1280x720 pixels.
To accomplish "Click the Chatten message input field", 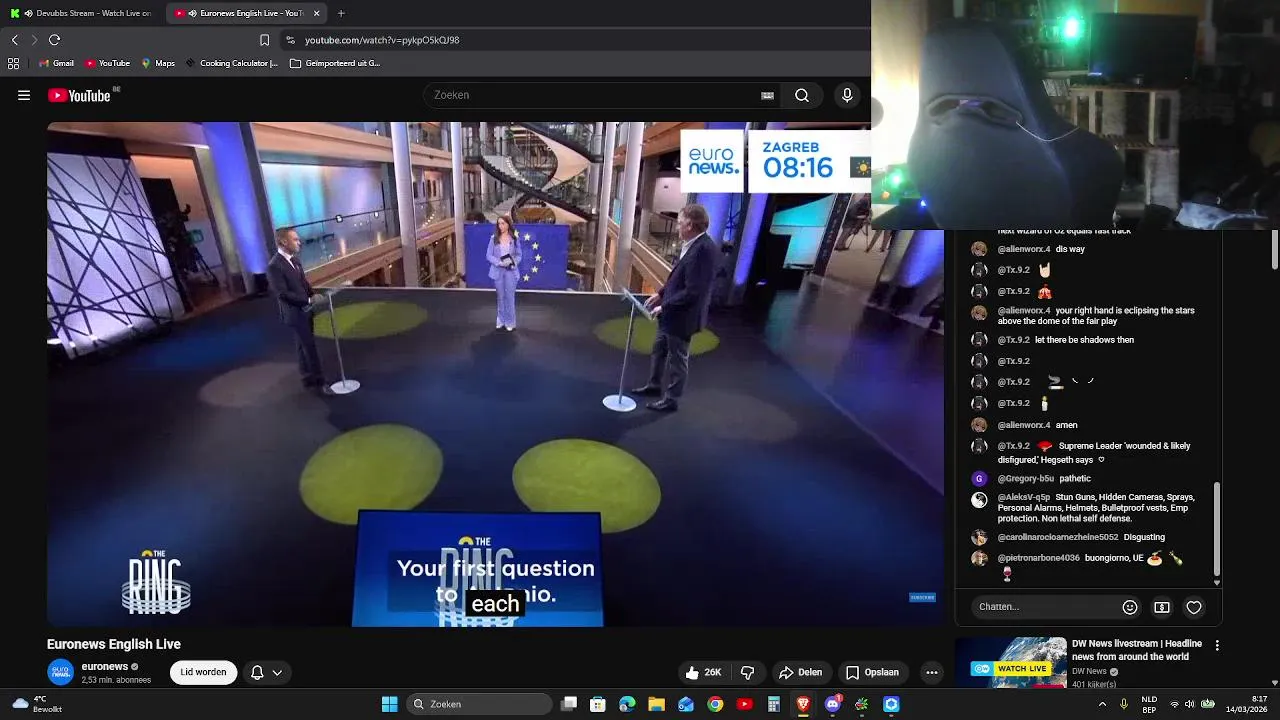I will point(1045,607).
